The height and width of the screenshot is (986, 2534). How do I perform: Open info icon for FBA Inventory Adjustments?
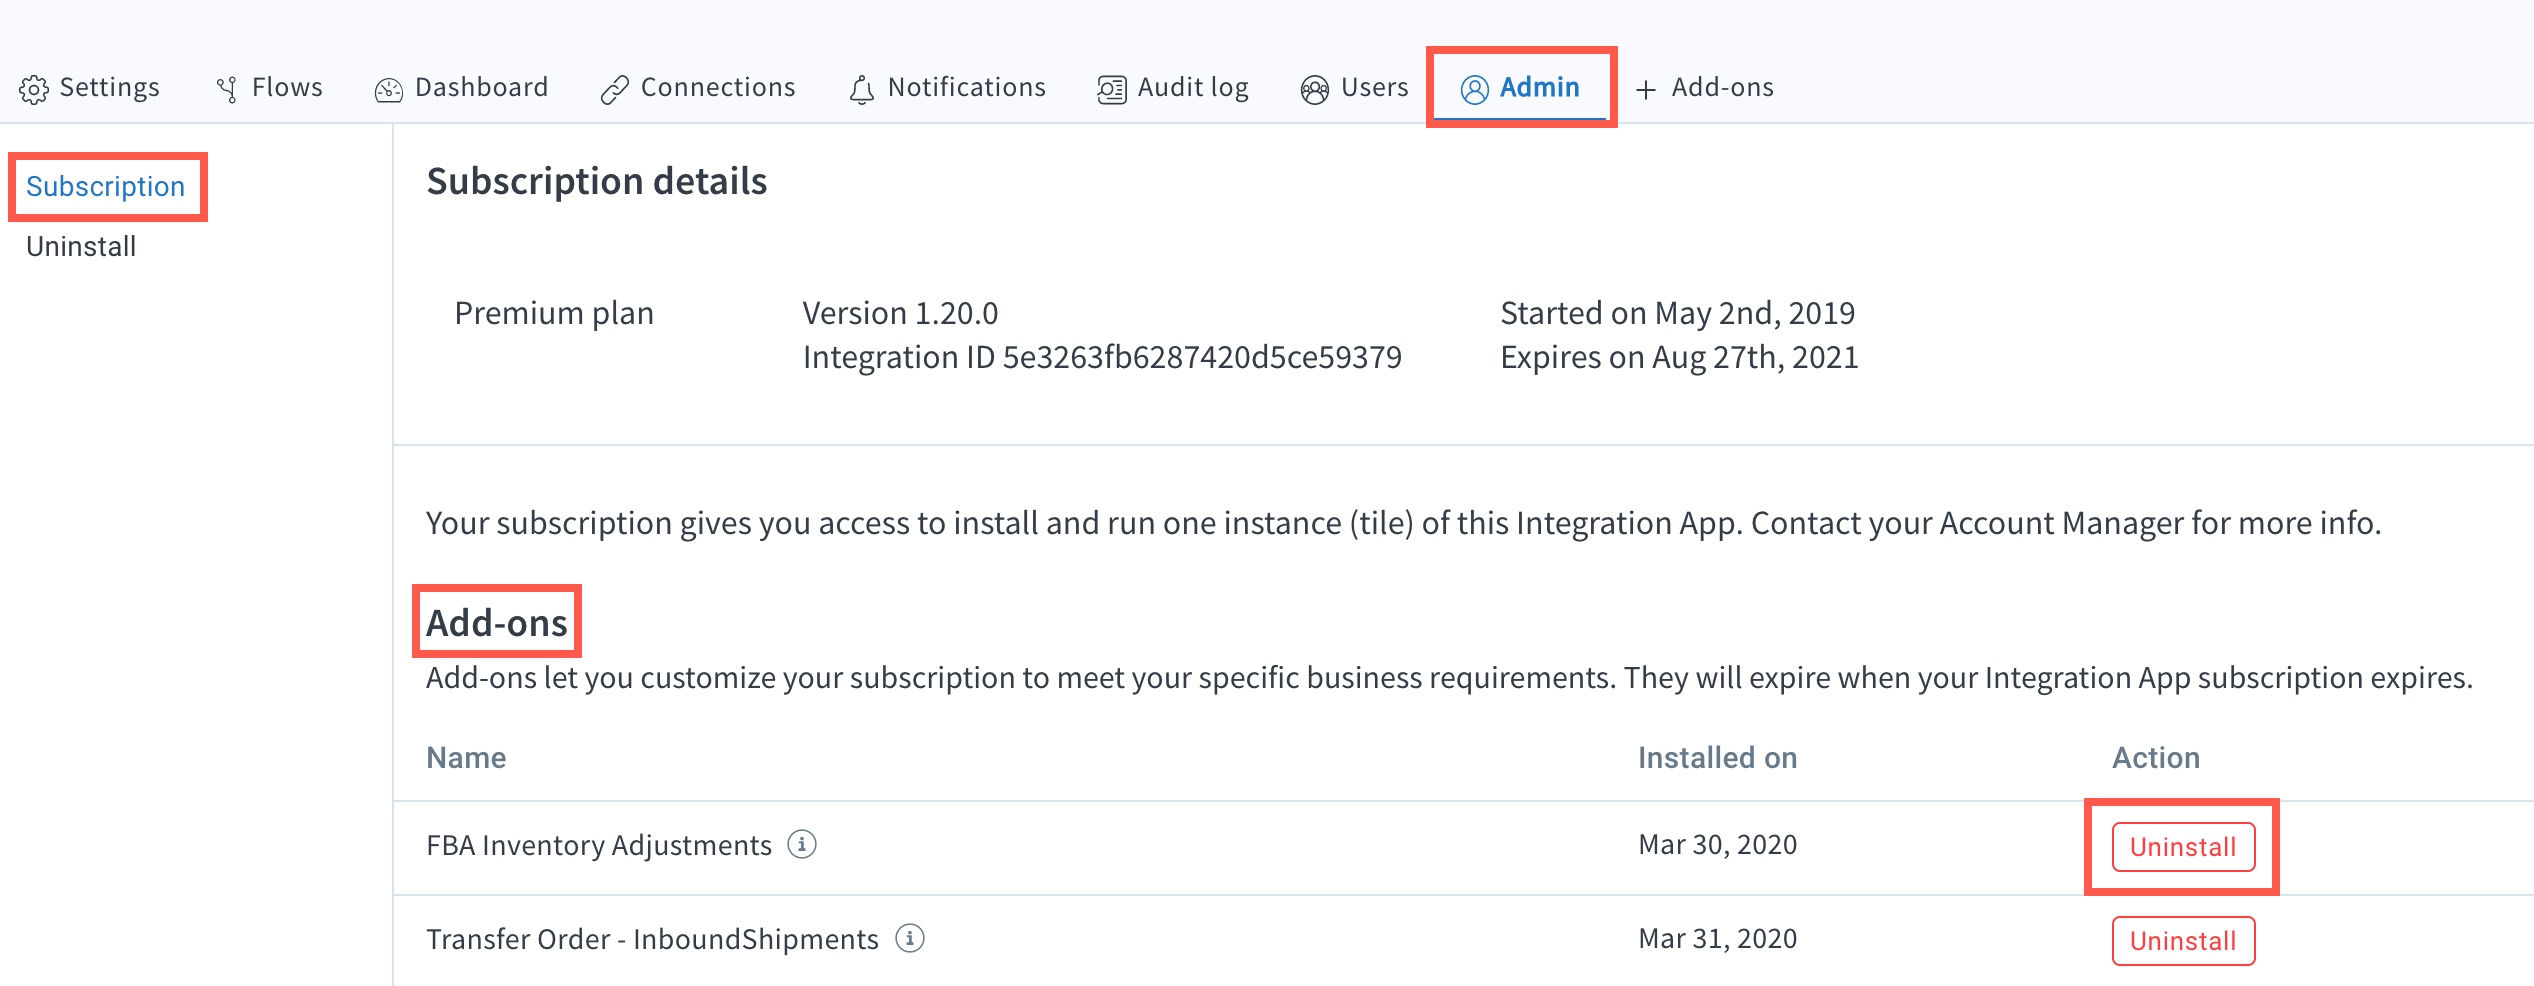[x=802, y=845]
